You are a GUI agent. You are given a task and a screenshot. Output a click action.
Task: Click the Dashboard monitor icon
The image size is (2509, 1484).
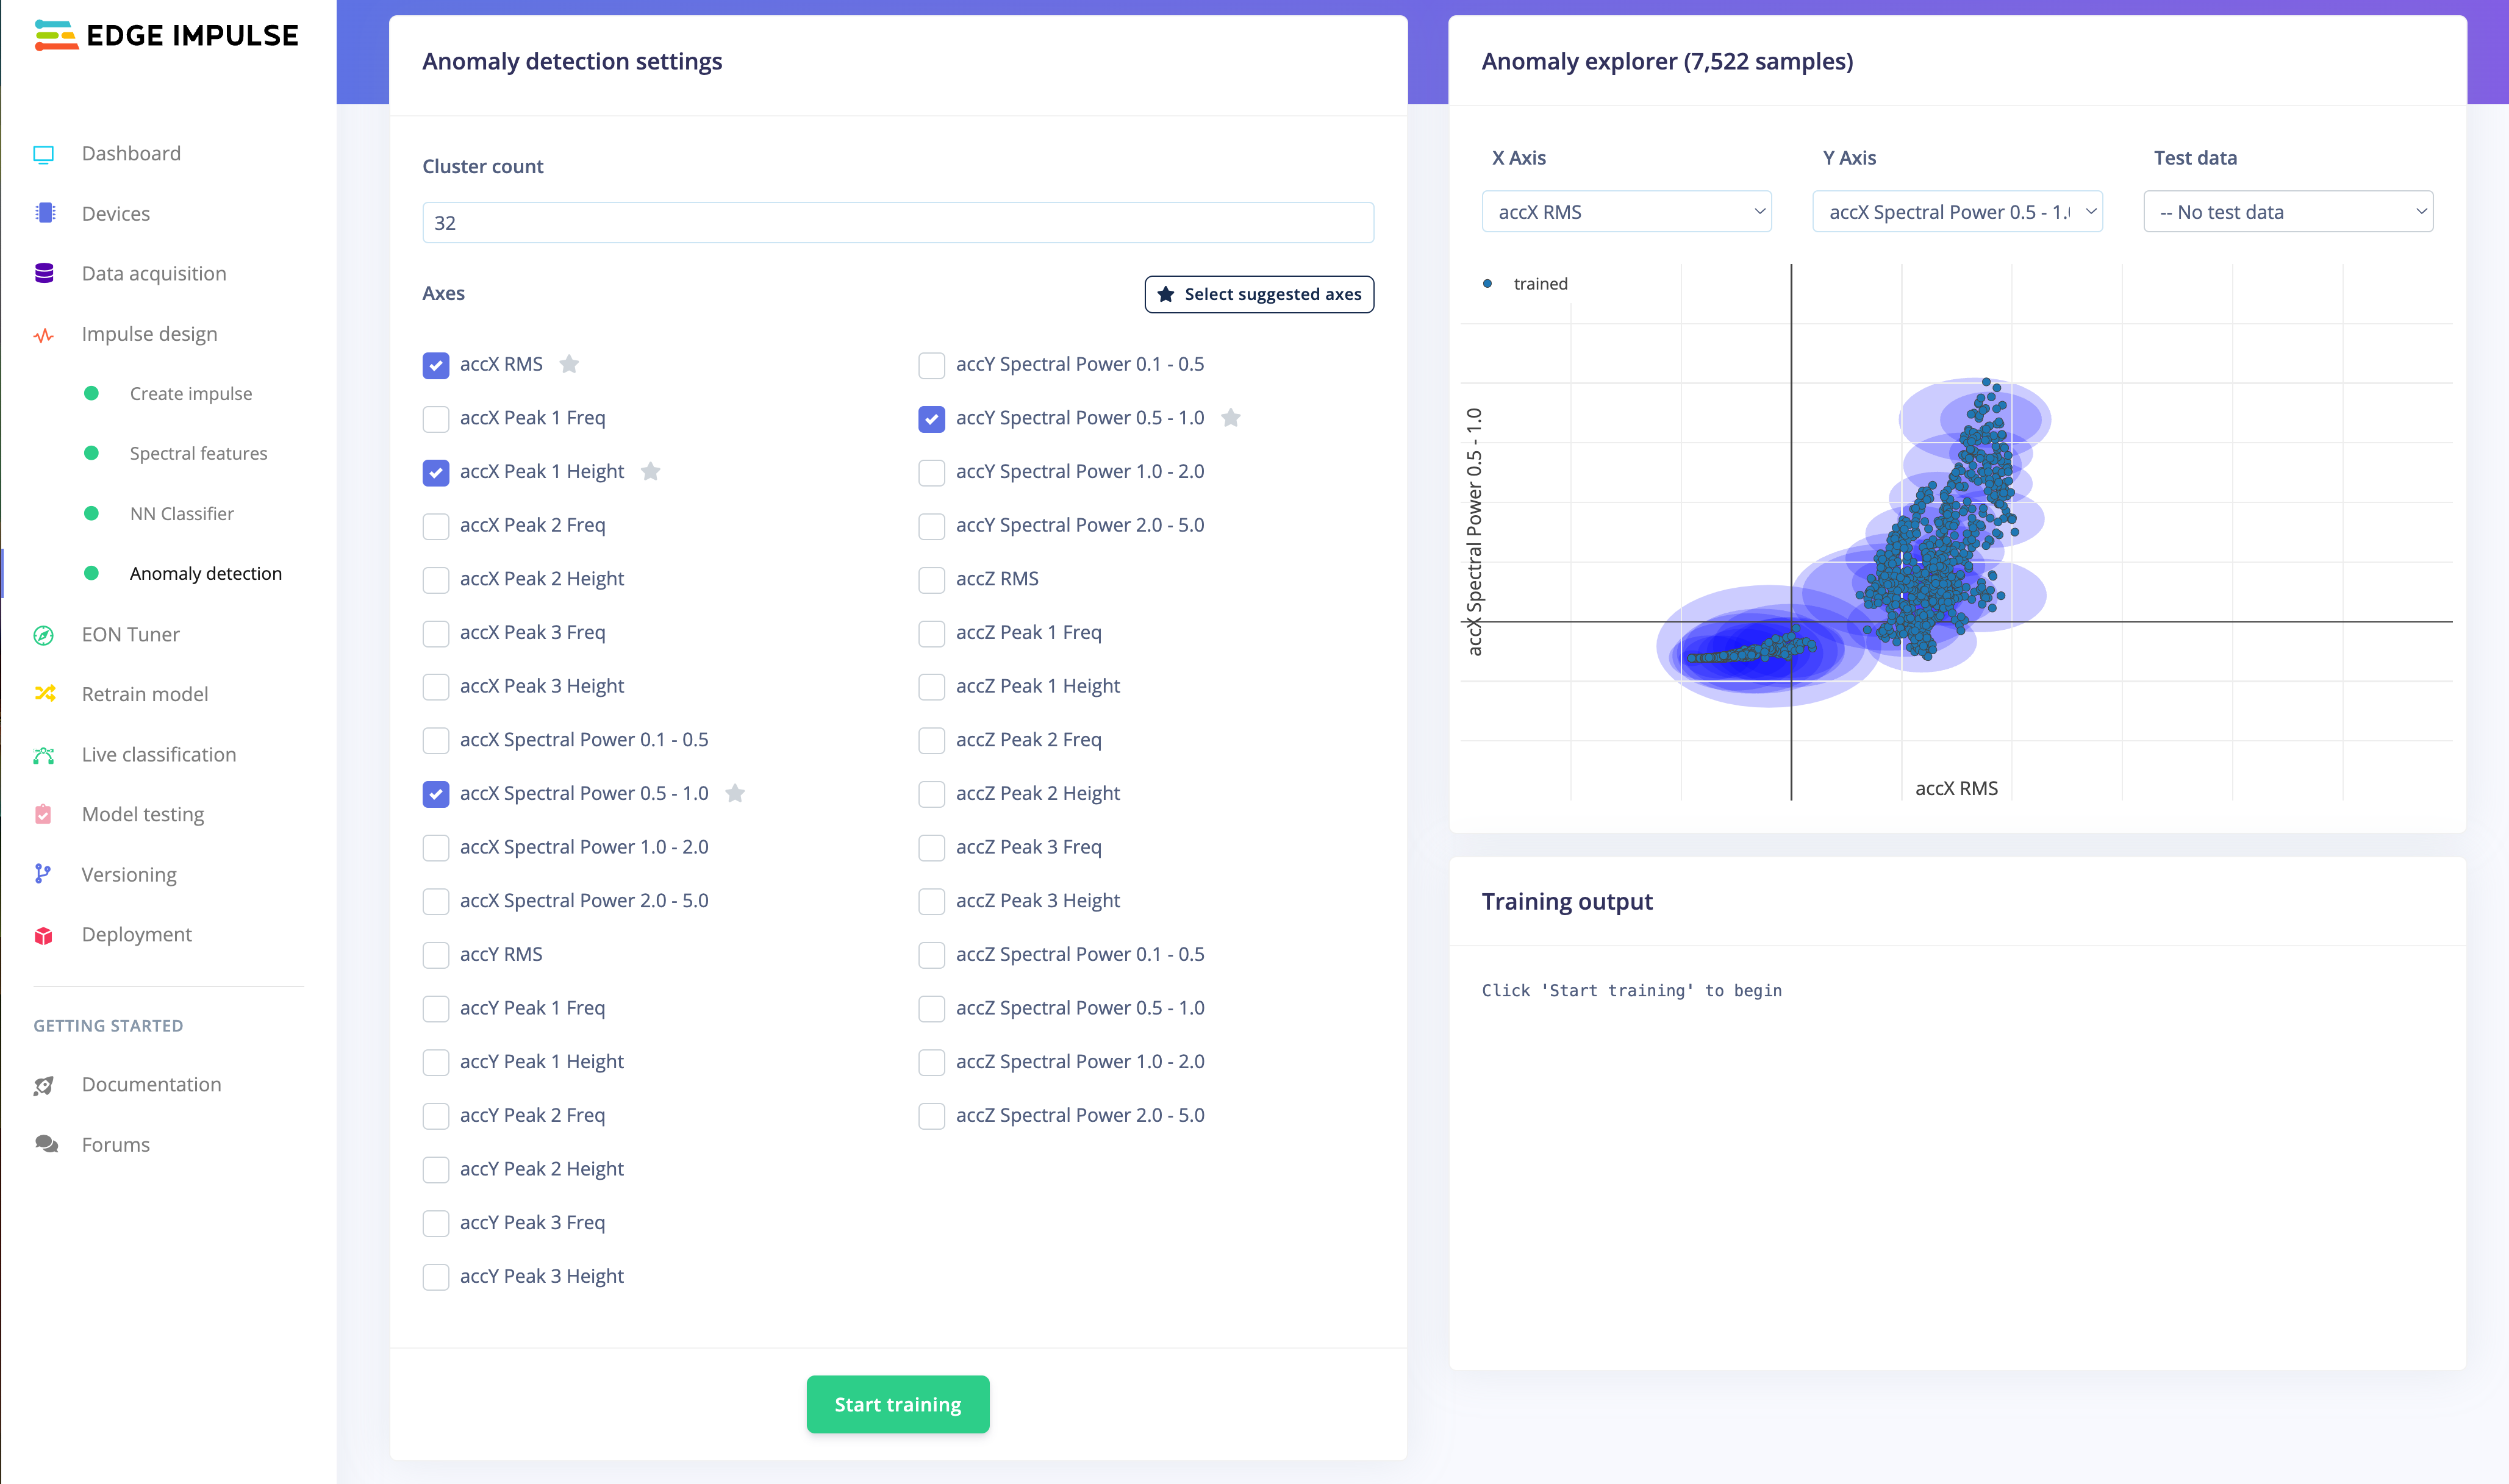(43, 154)
